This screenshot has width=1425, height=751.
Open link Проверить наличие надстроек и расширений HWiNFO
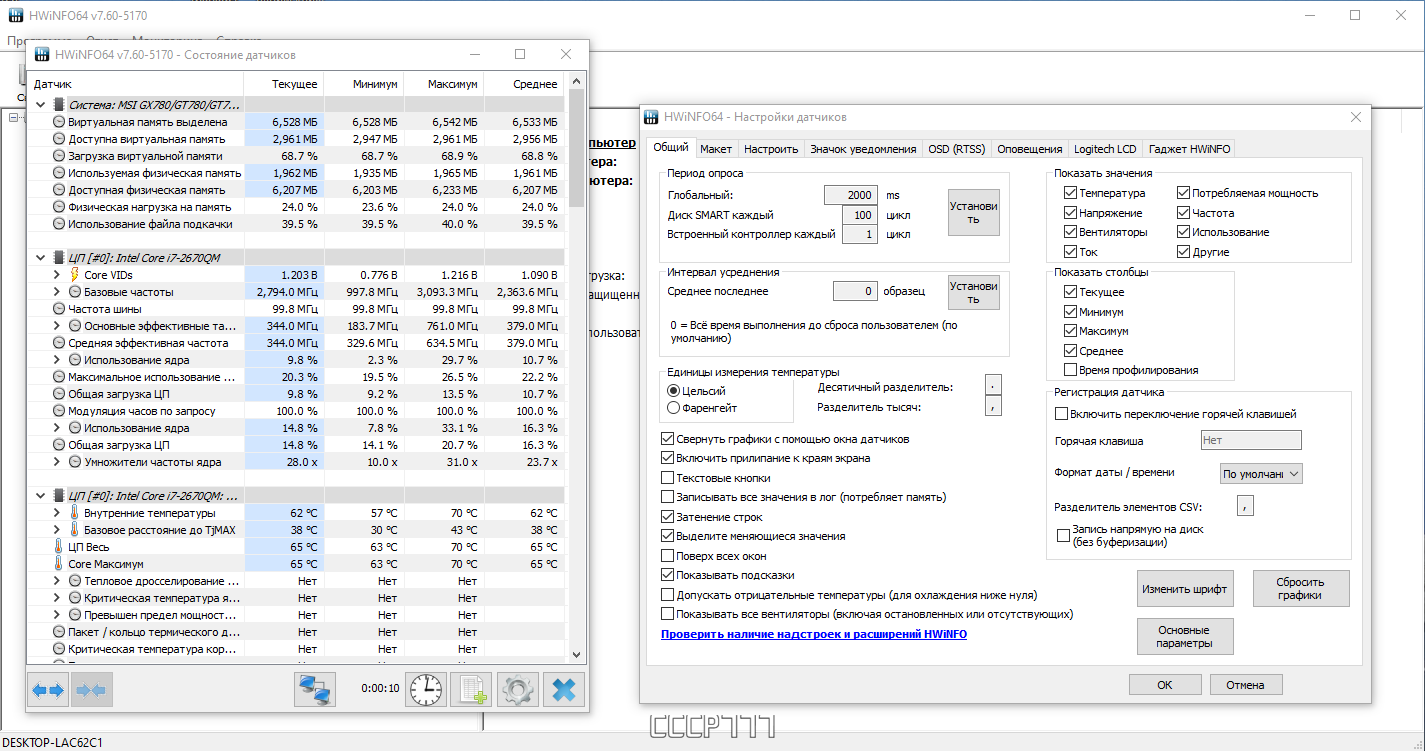pyautogui.click(x=814, y=634)
